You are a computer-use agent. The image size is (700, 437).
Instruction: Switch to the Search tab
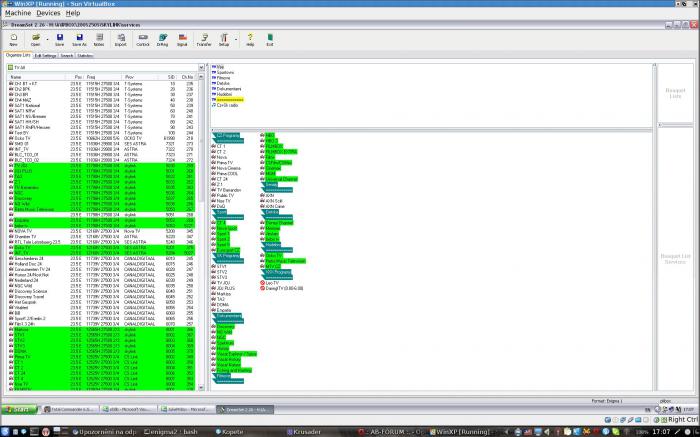pos(67,56)
